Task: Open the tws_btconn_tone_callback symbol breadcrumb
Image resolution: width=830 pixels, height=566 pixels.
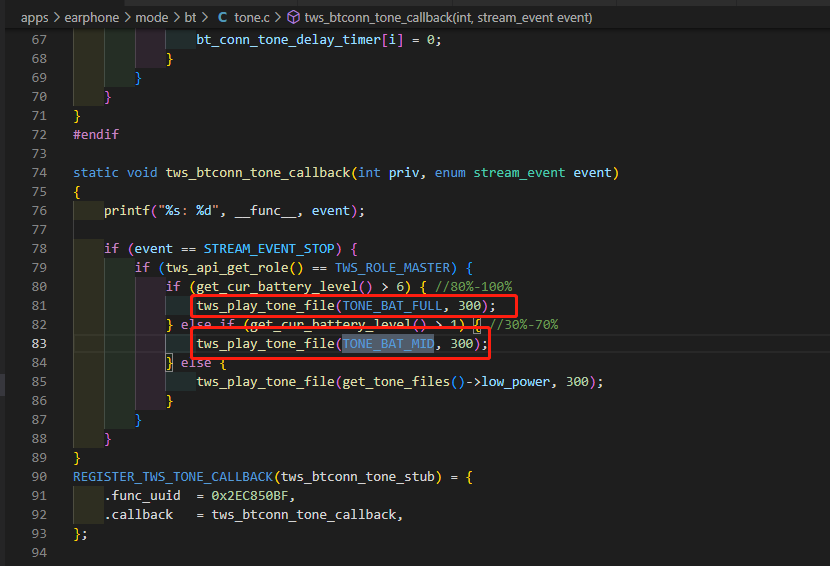Action: click(448, 18)
